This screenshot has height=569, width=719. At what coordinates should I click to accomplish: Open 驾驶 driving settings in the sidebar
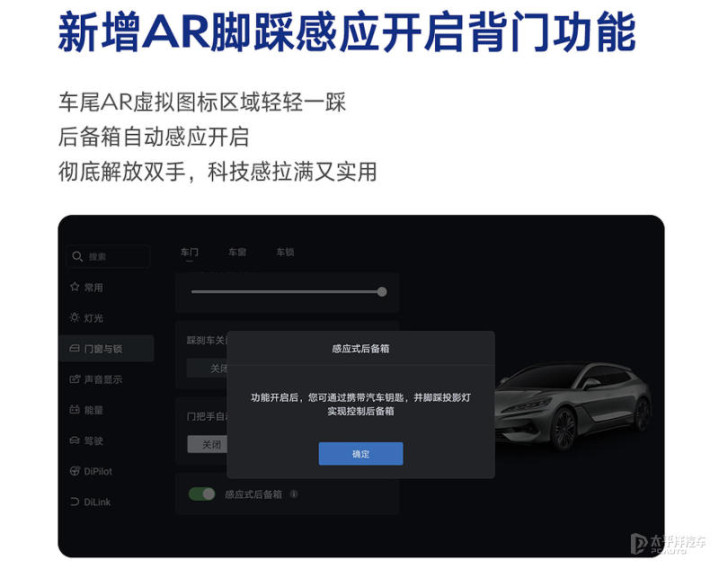87,441
